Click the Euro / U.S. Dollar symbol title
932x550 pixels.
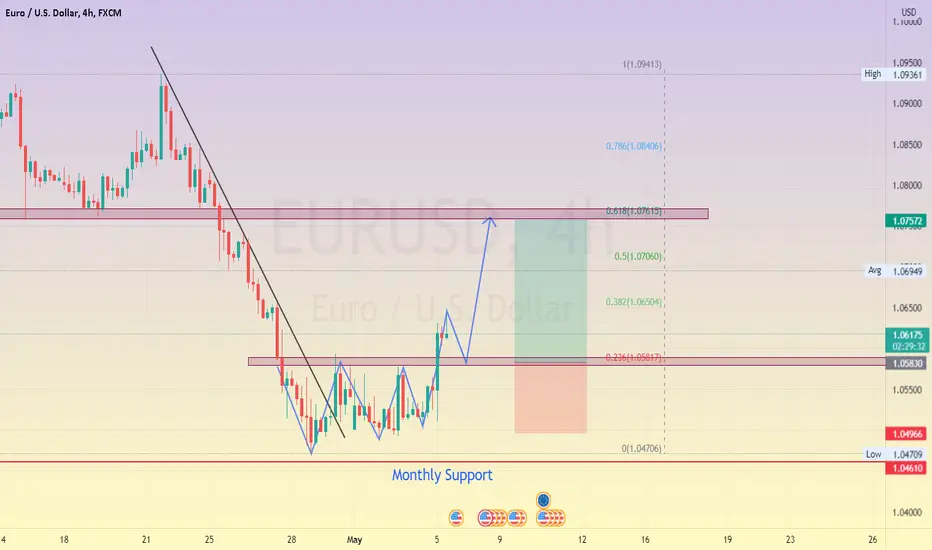click(x=63, y=12)
